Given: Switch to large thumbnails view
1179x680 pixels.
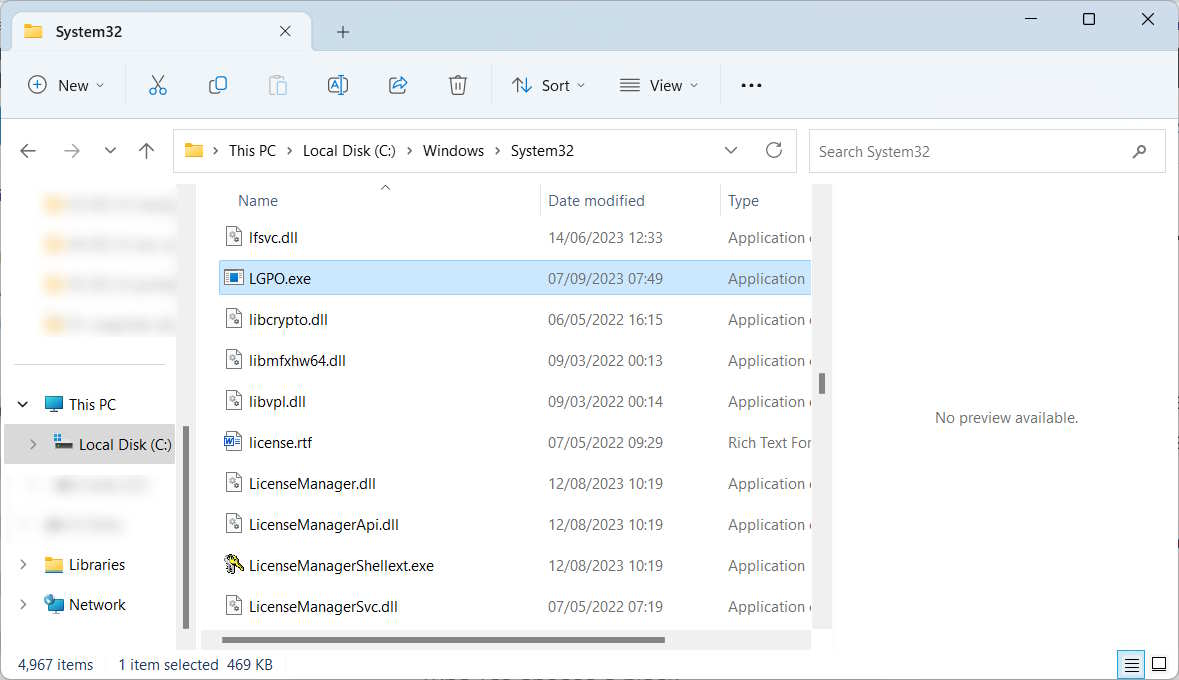Looking at the screenshot, I should point(1159,664).
